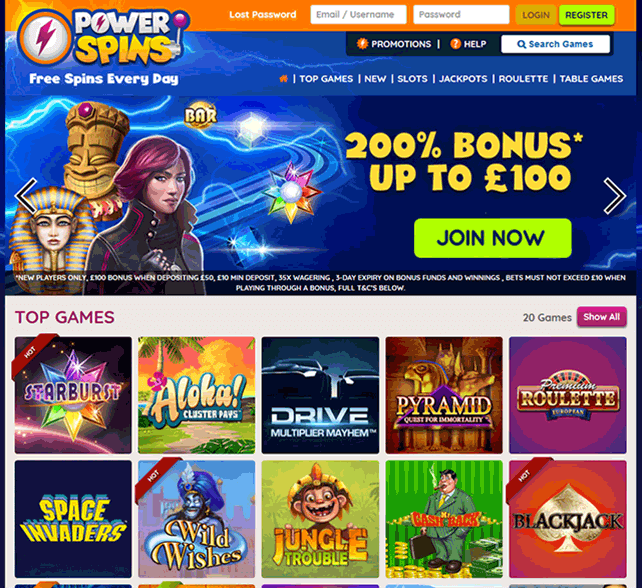Click the green Join Now button

[x=493, y=238]
